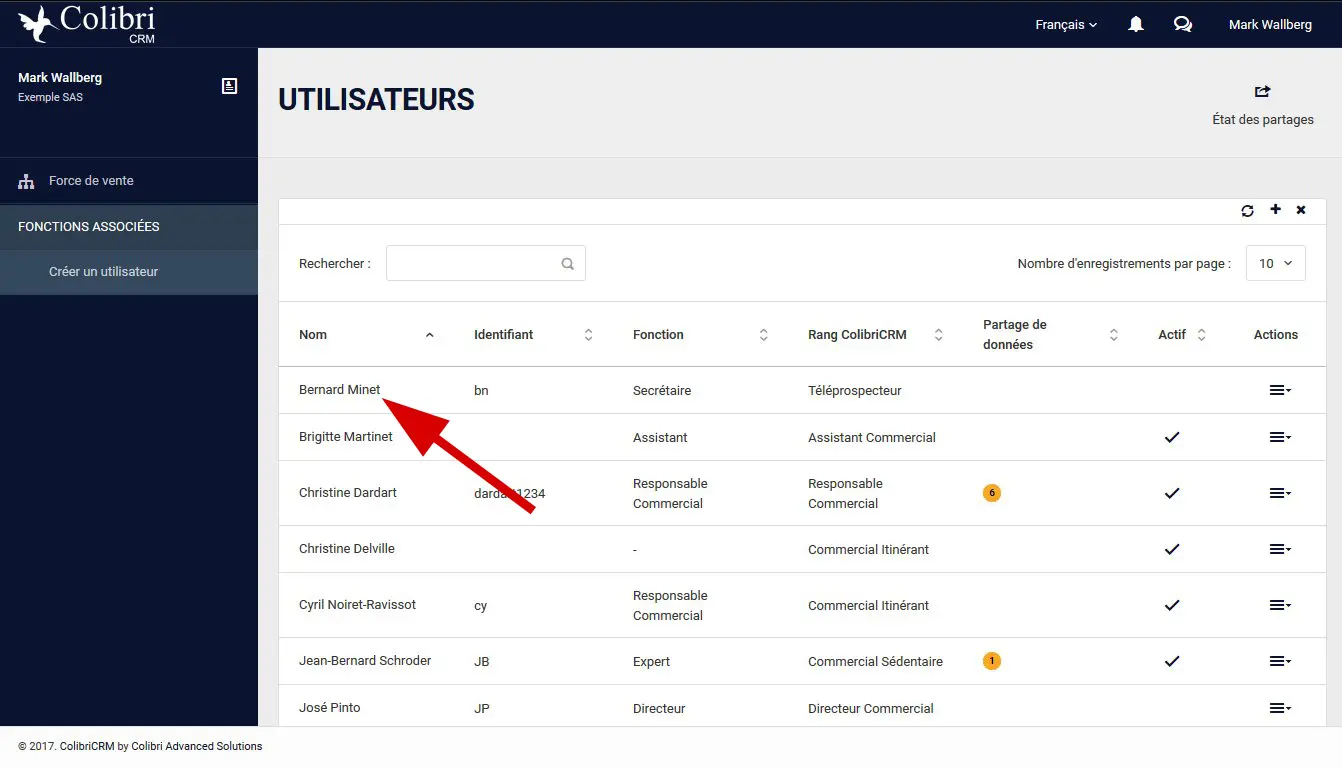The width and height of the screenshot is (1342, 768).
Task: Select user Bernard Minet
Action: point(340,390)
